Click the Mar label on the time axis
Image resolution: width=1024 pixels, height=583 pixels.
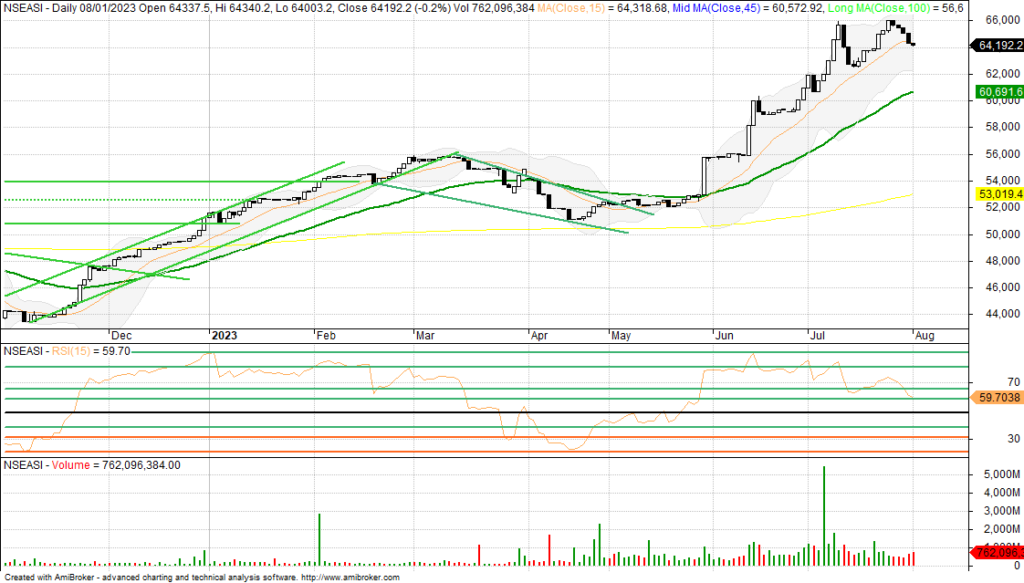coord(424,336)
